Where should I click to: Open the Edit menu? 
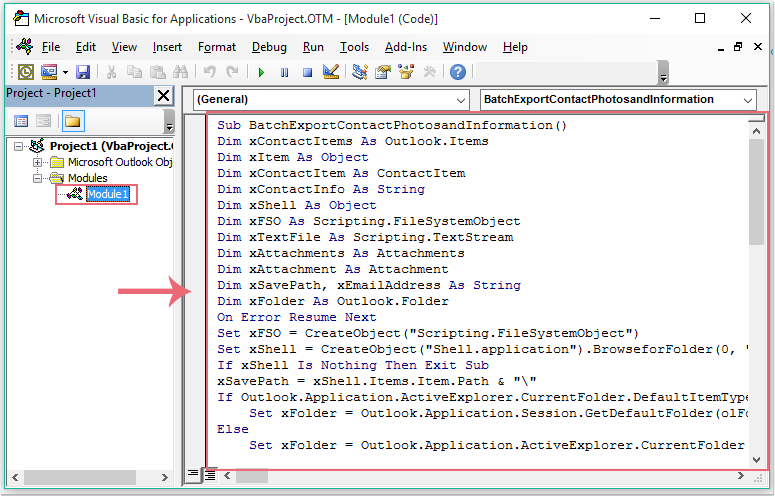point(86,47)
